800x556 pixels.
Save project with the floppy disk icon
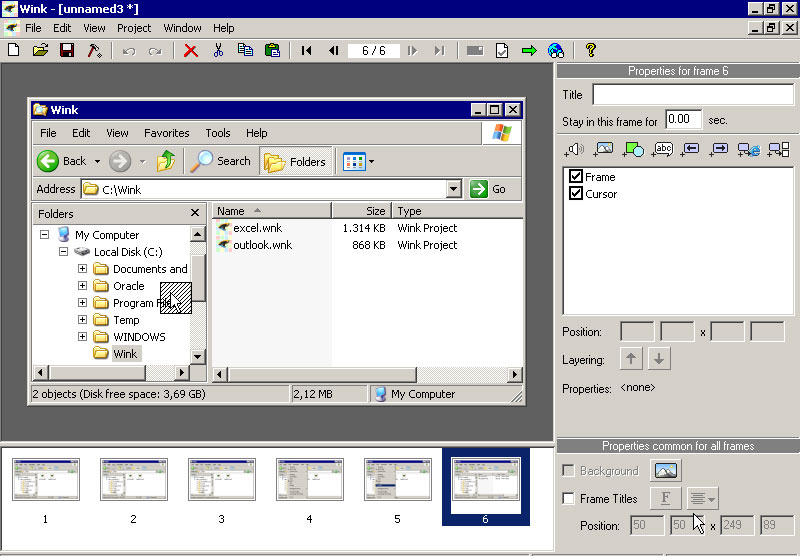(67, 50)
